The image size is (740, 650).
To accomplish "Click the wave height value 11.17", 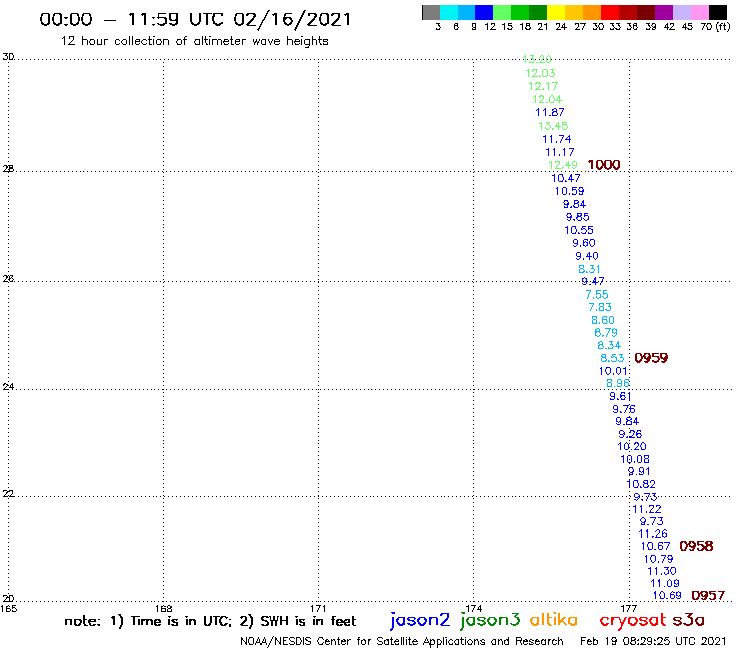I will tap(560, 152).
